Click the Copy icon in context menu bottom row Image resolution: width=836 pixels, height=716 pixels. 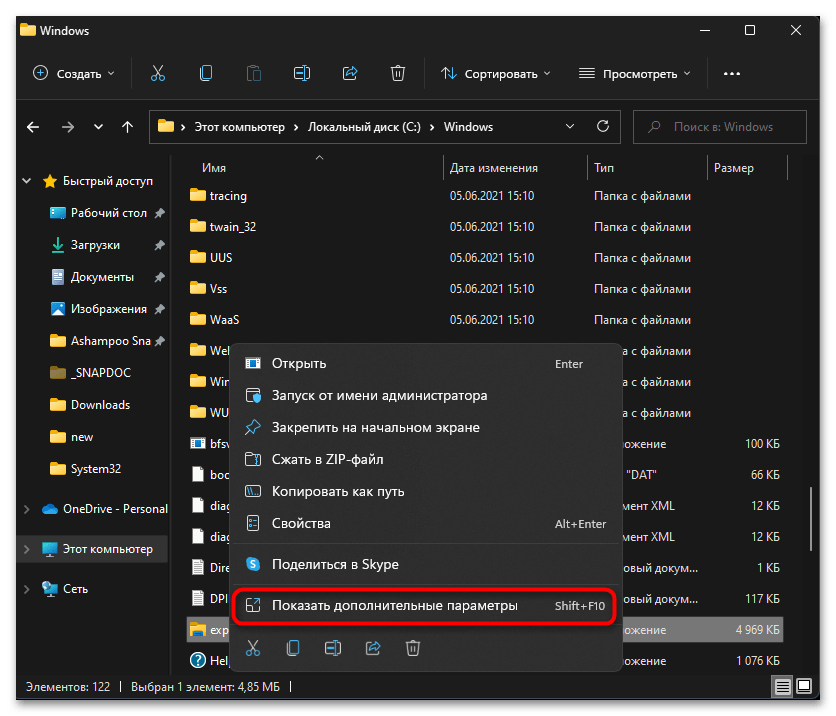click(x=293, y=648)
